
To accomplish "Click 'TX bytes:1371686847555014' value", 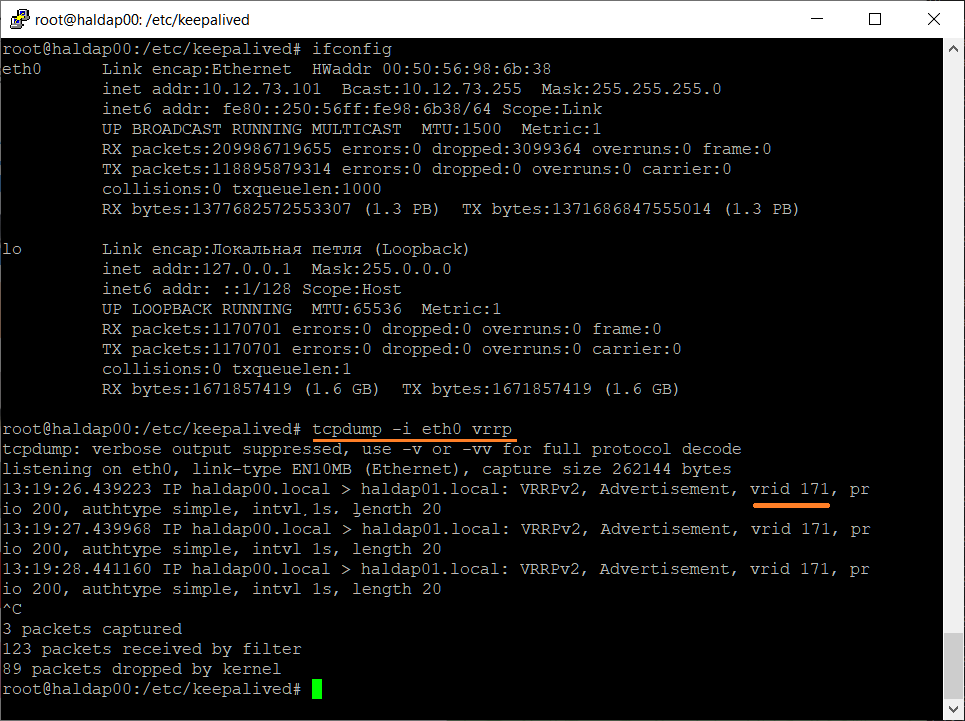I will pyautogui.click(x=586, y=209).
